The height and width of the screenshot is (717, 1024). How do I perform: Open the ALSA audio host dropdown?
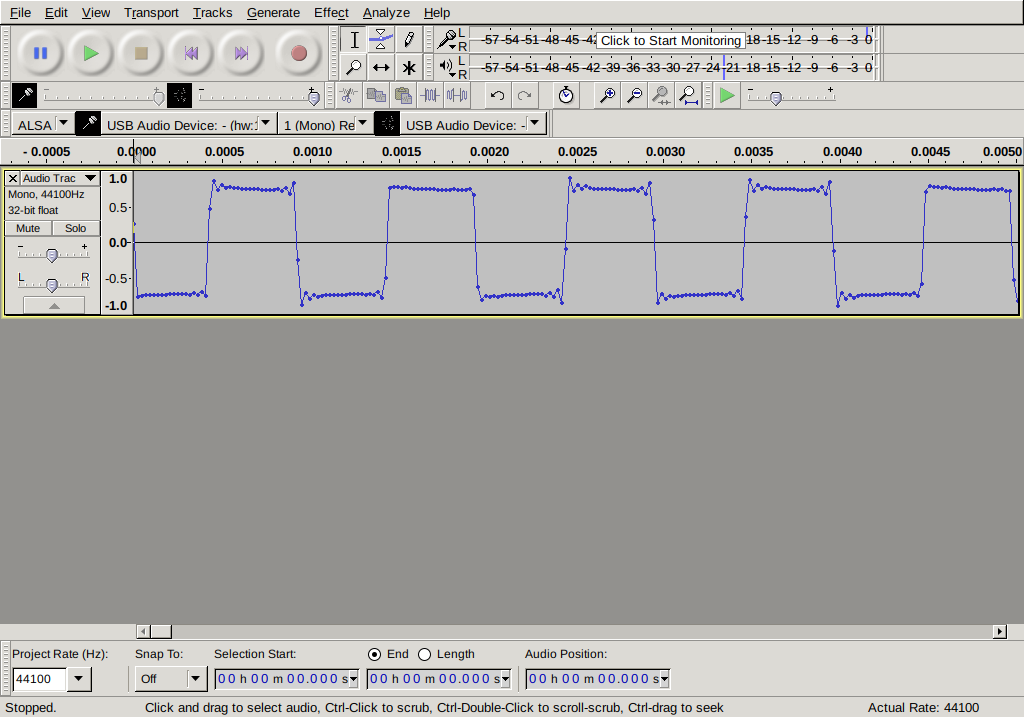tap(64, 124)
